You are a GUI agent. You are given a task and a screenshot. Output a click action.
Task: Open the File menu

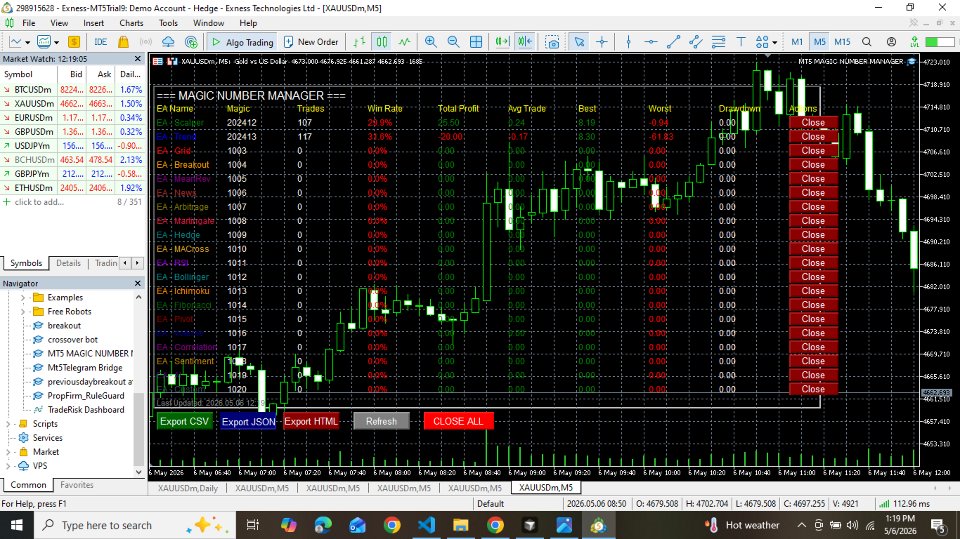pyautogui.click(x=29, y=23)
